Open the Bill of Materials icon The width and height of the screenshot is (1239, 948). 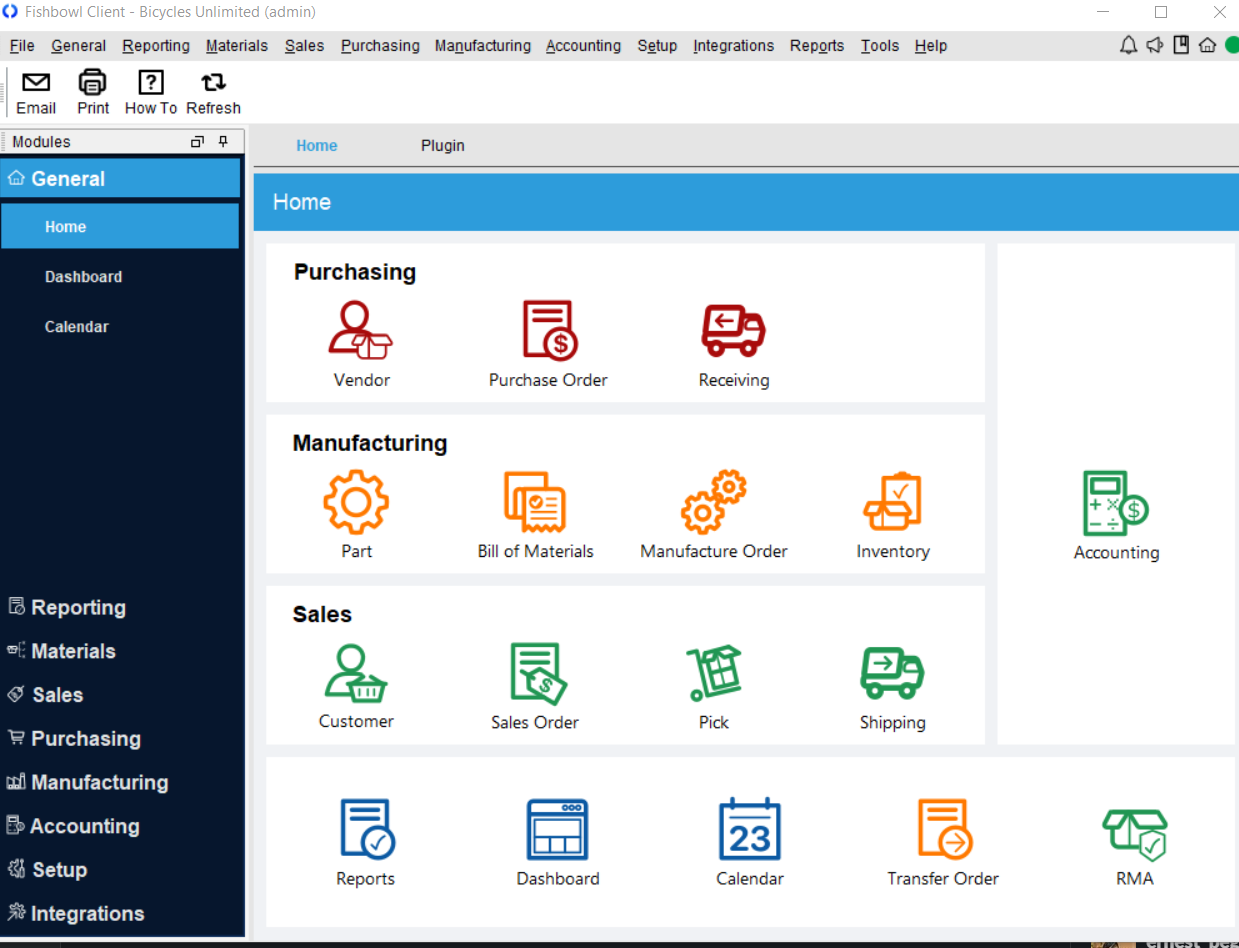pyautogui.click(x=535, y=502)
